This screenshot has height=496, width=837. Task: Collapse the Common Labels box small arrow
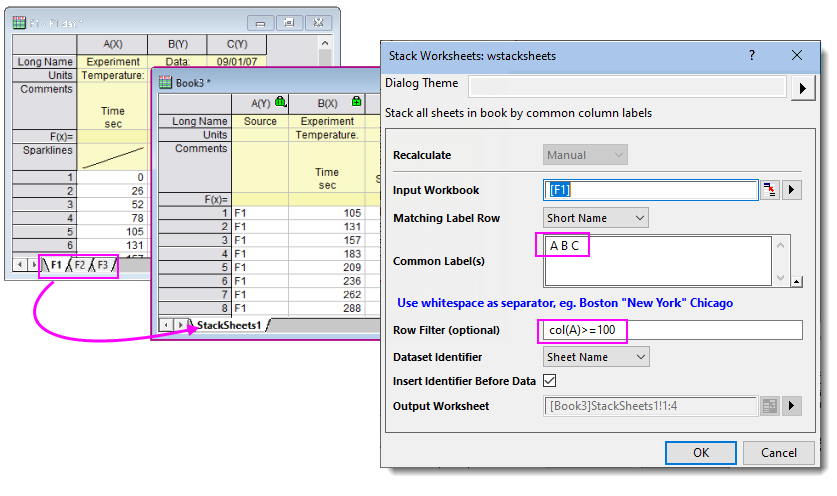click(796, 281)
